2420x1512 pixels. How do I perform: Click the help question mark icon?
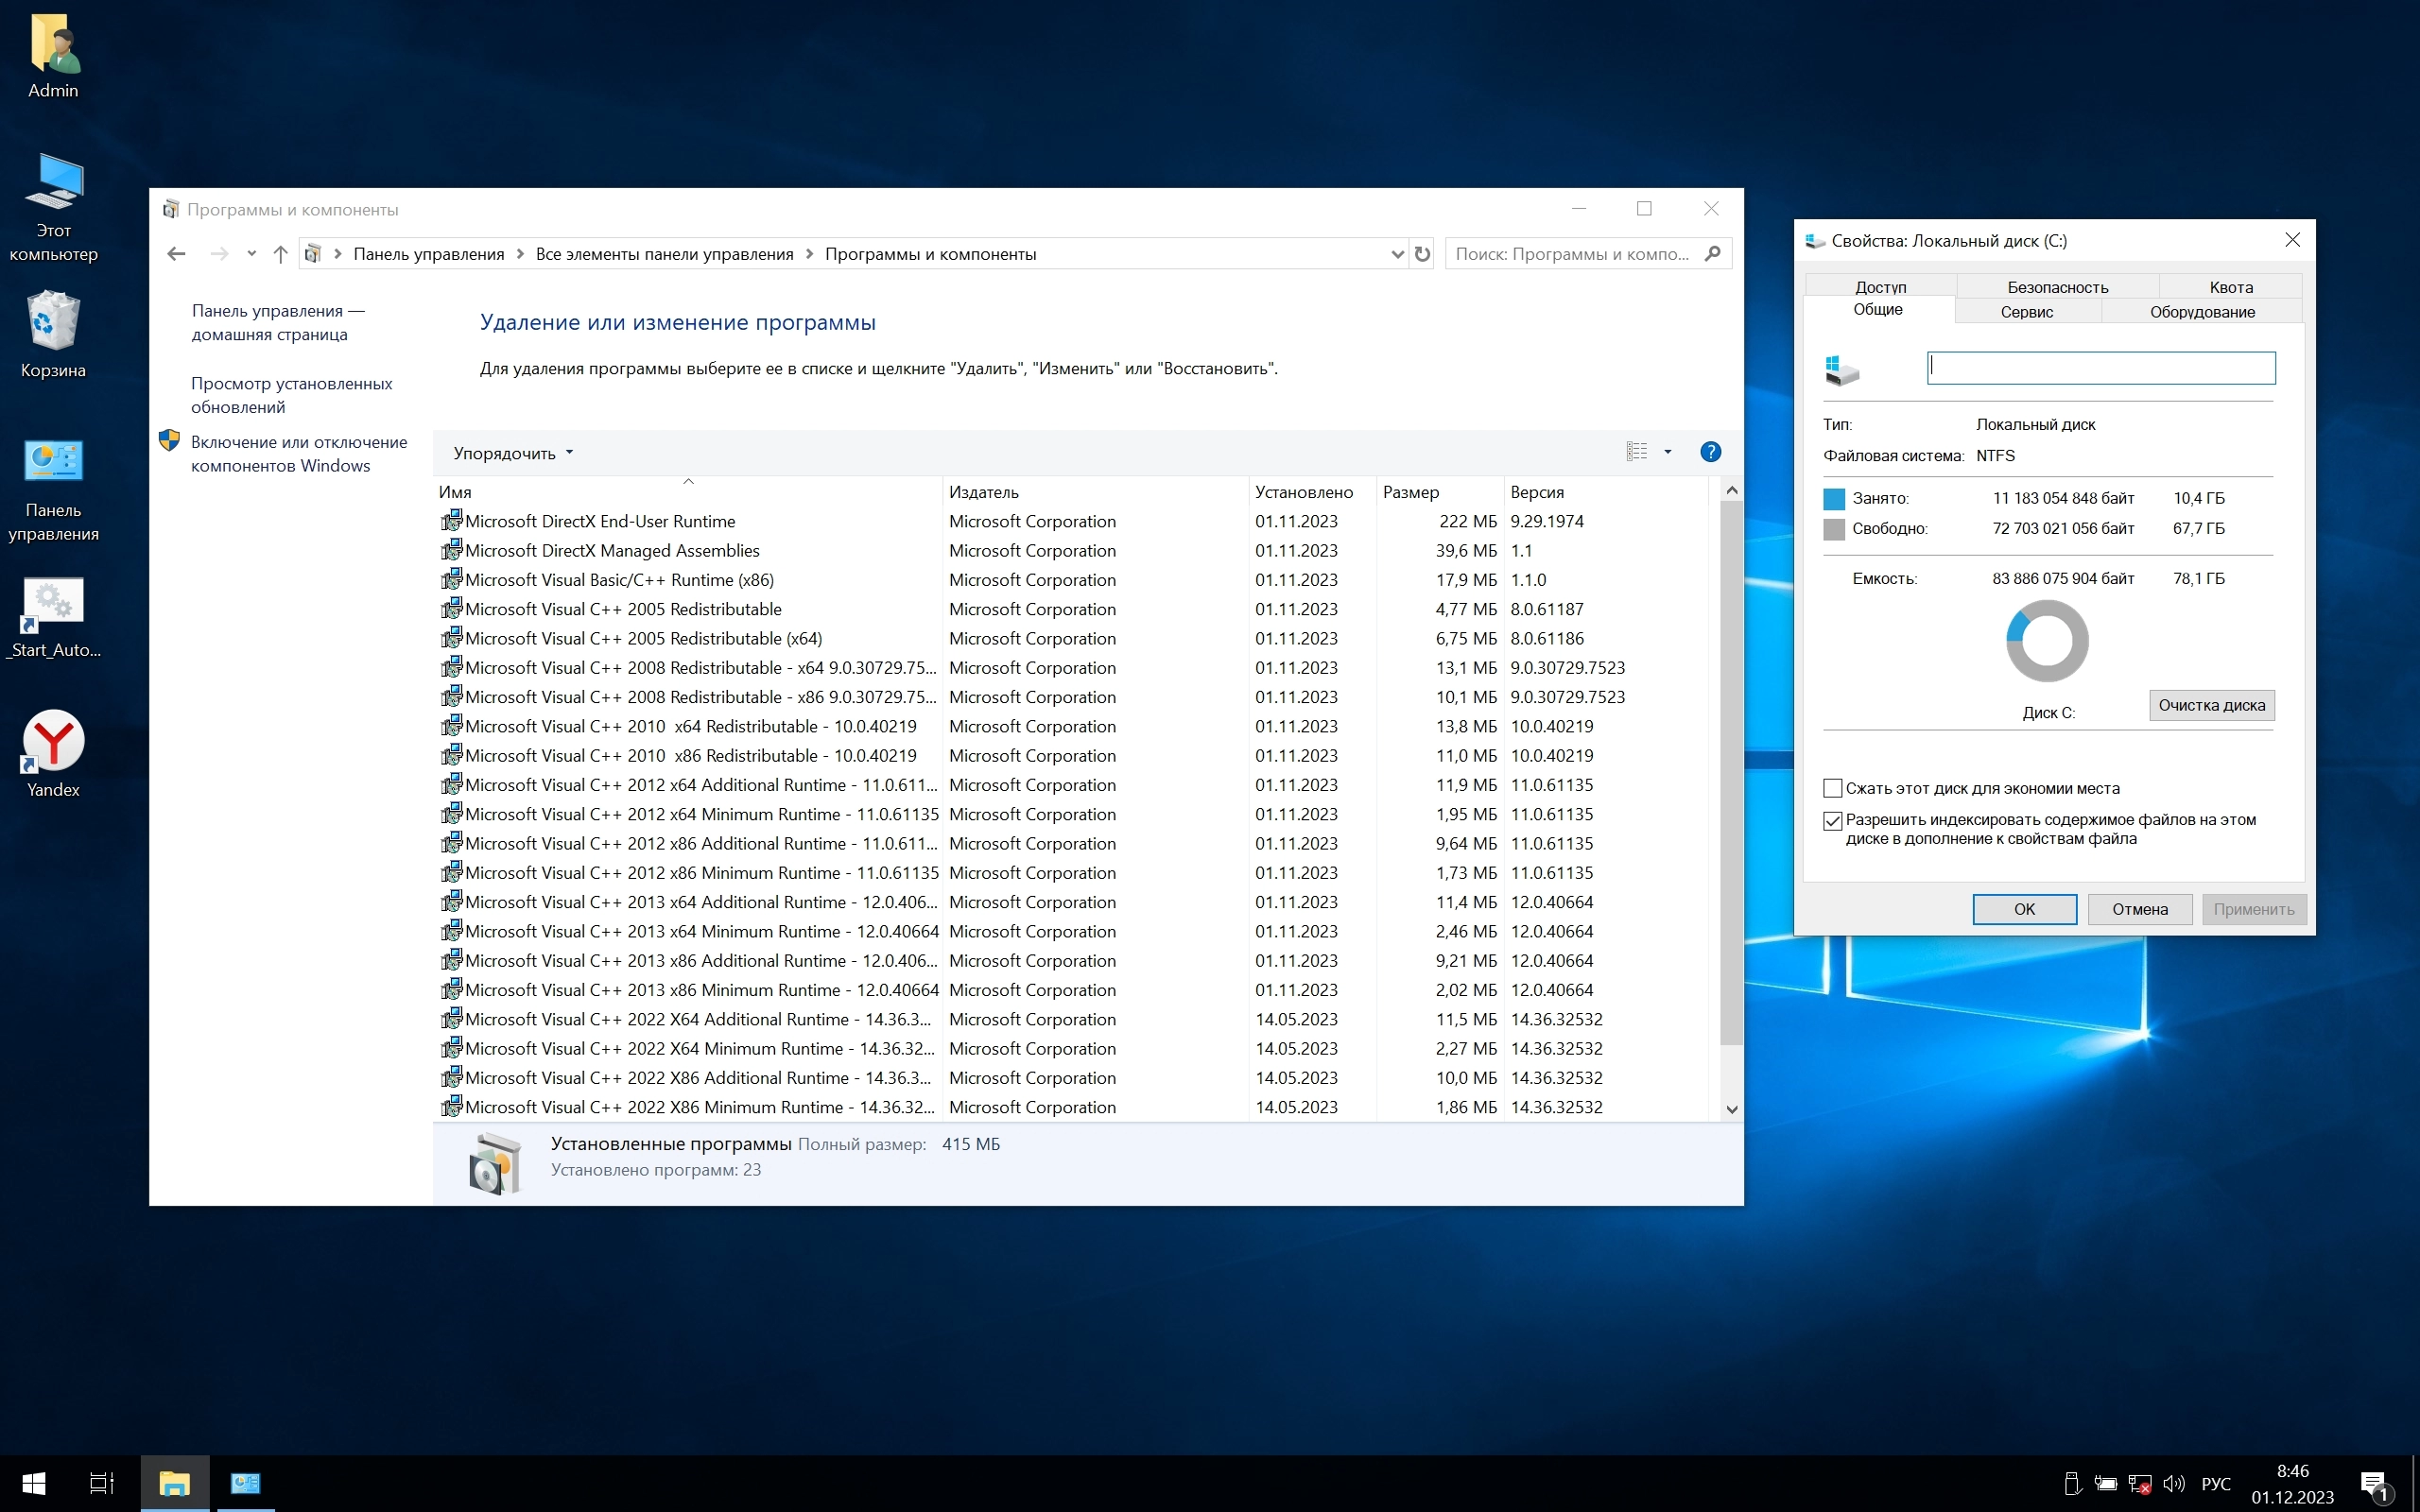[x=1710, y=452]
